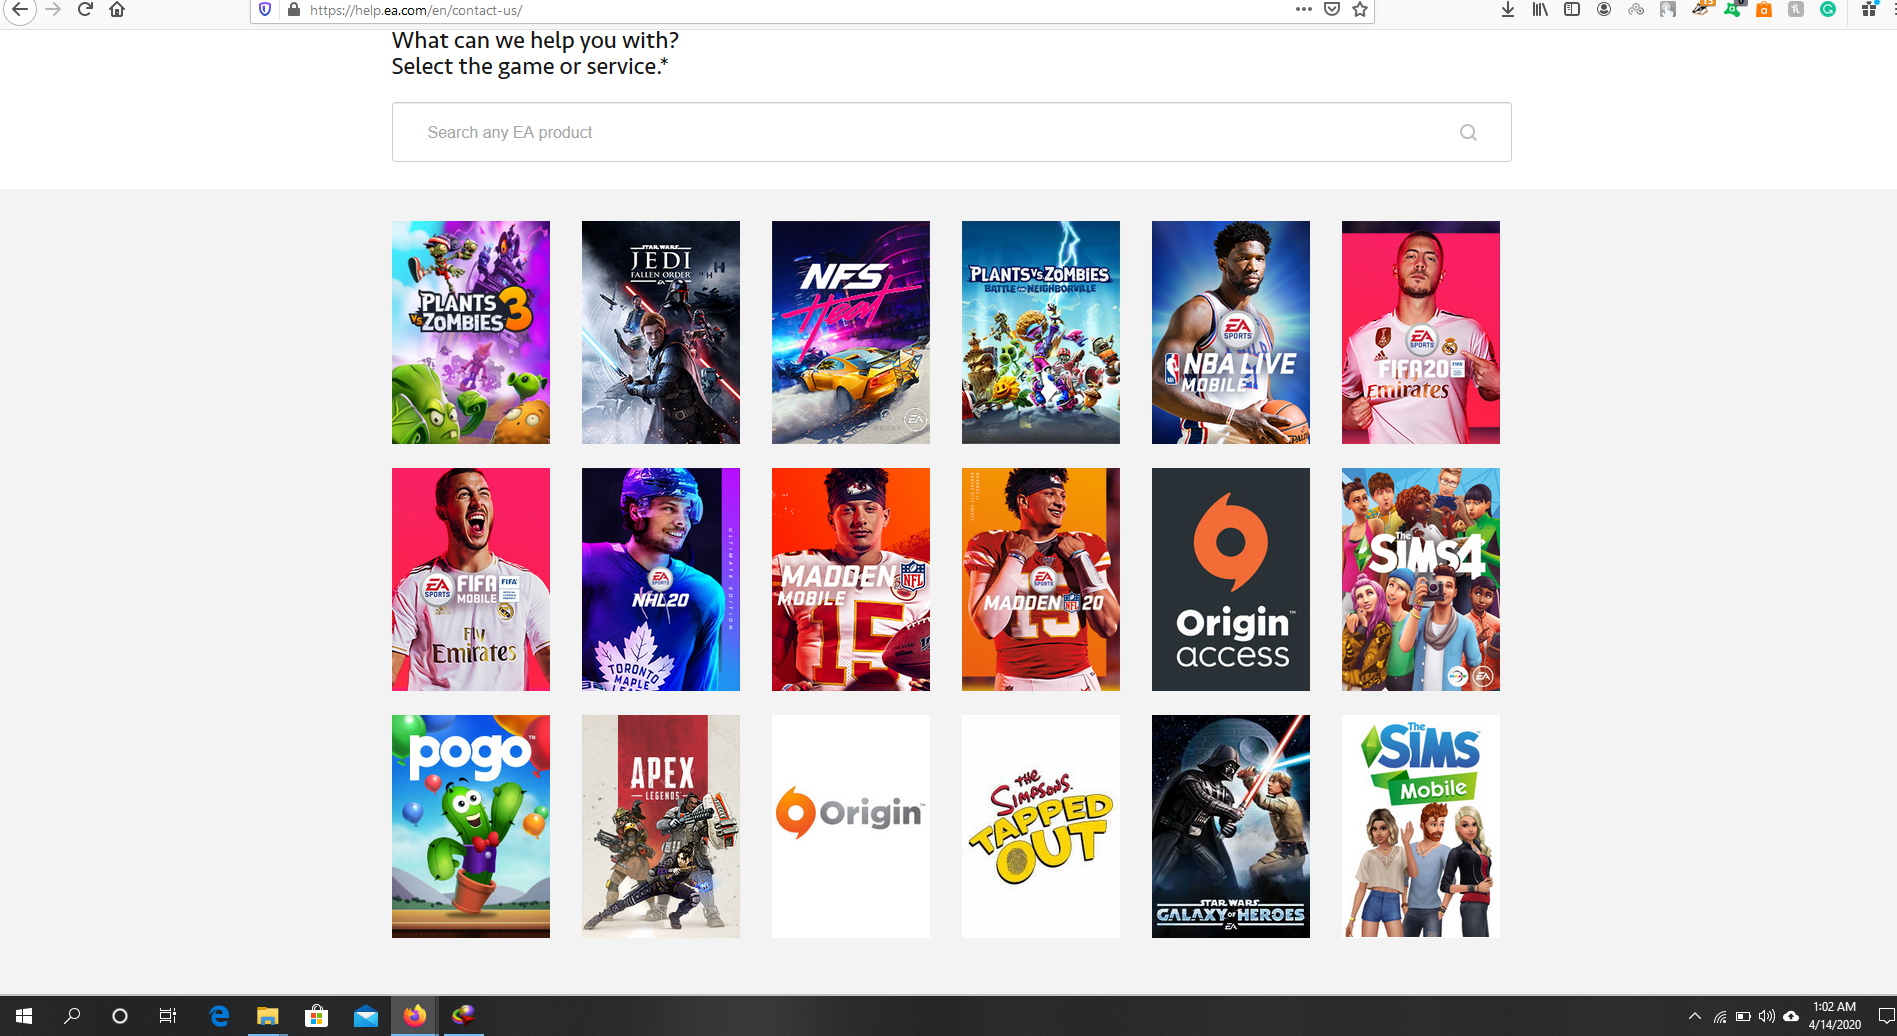Click the orange shopping bag extension icon
Viewport: 1897px width, 1036px height.
pyautogui.click(x=1764, y=10)
